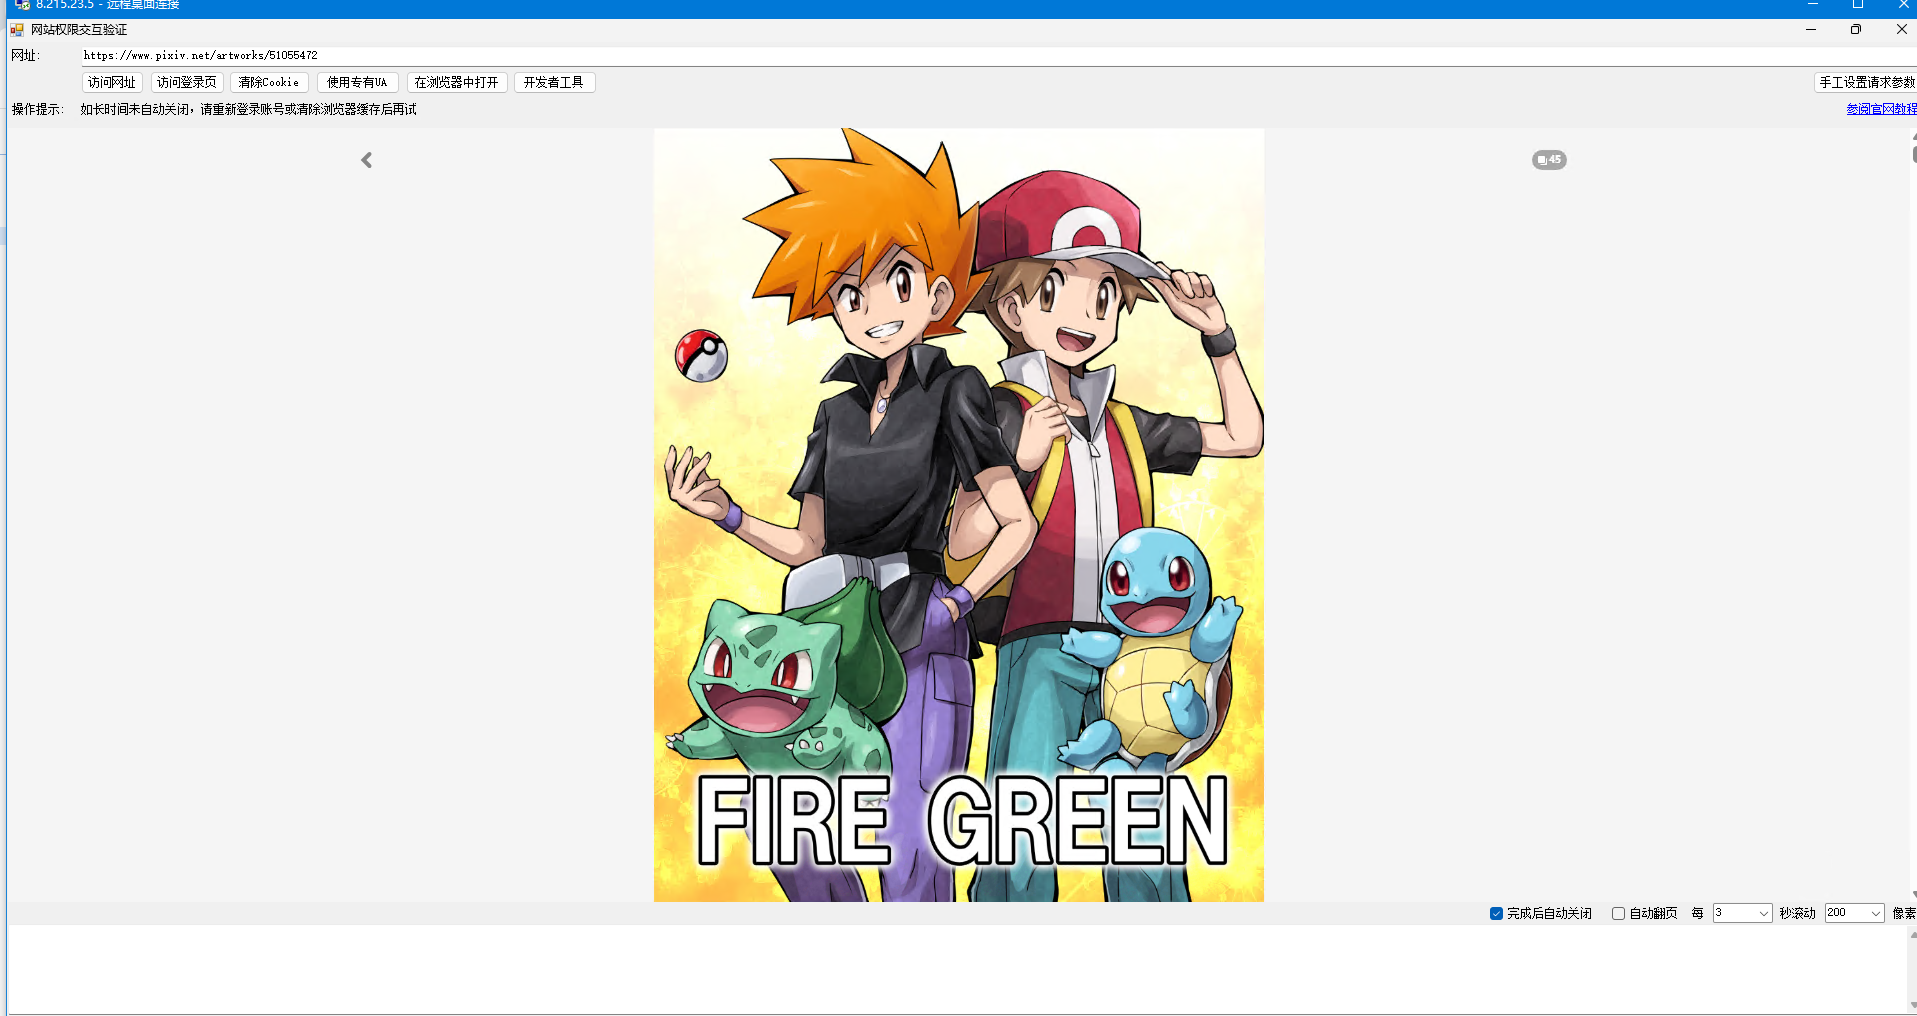Click the 手工设置请求参数 button
The image size is (1917, 1016).
(1865, 82)
